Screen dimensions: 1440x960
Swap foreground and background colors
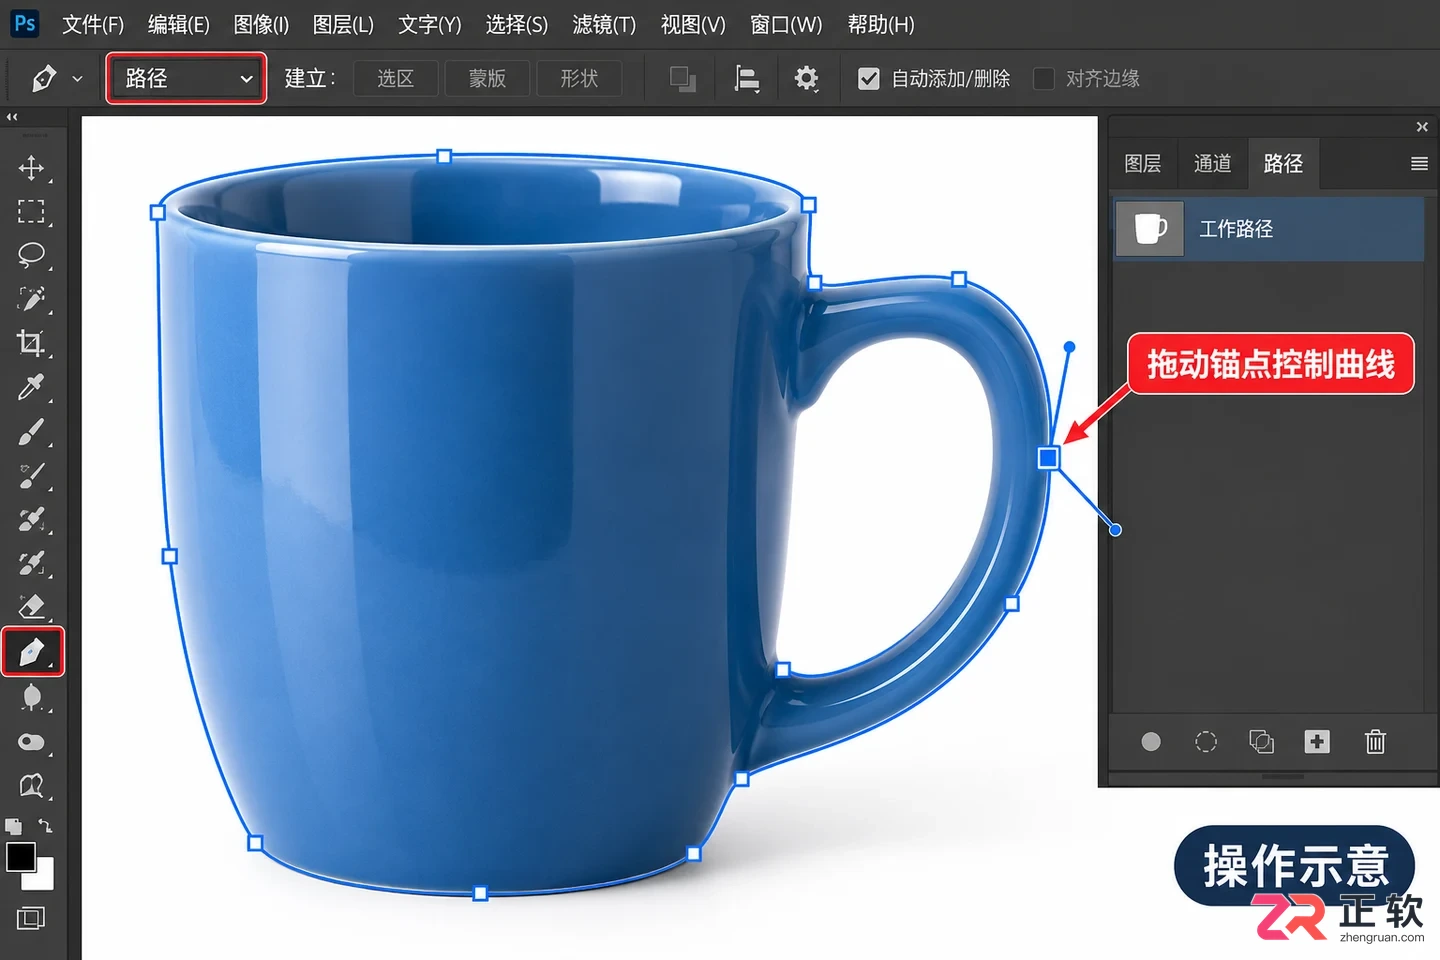45,826
